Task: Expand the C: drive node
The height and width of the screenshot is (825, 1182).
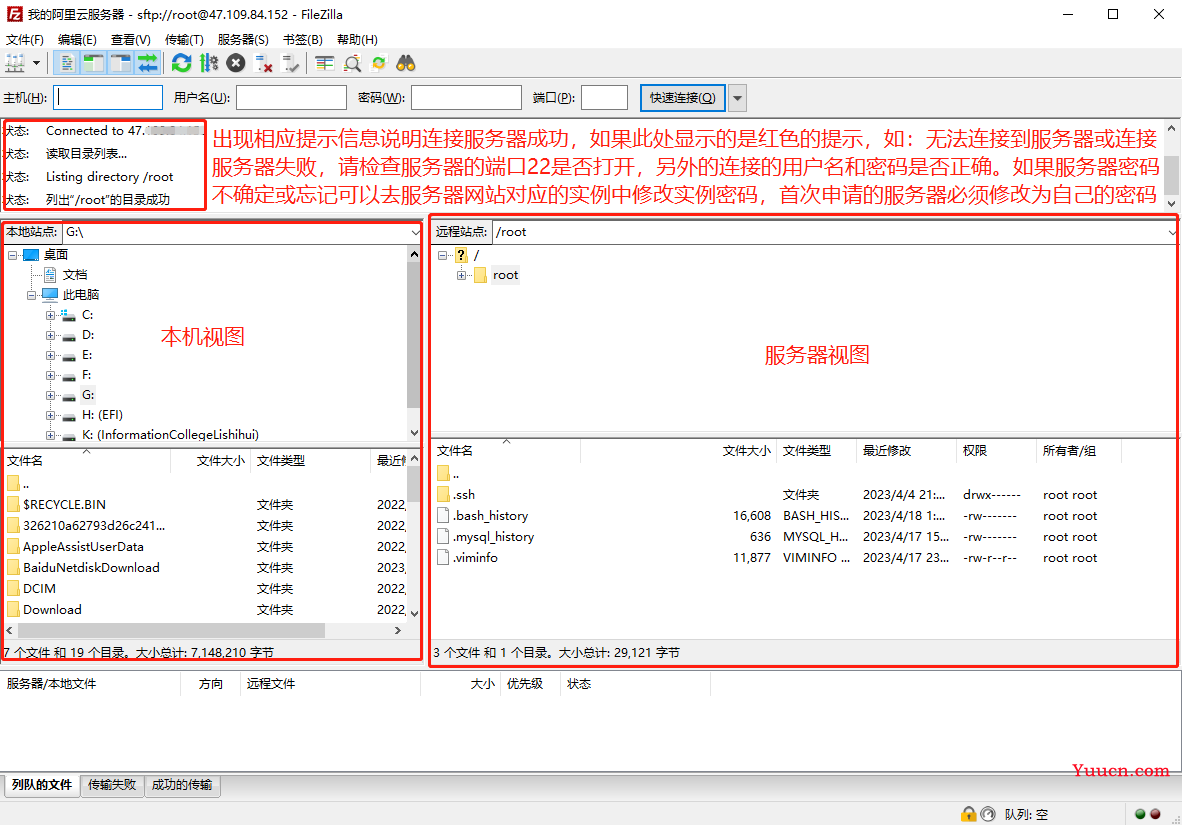Action: point(51,315)
